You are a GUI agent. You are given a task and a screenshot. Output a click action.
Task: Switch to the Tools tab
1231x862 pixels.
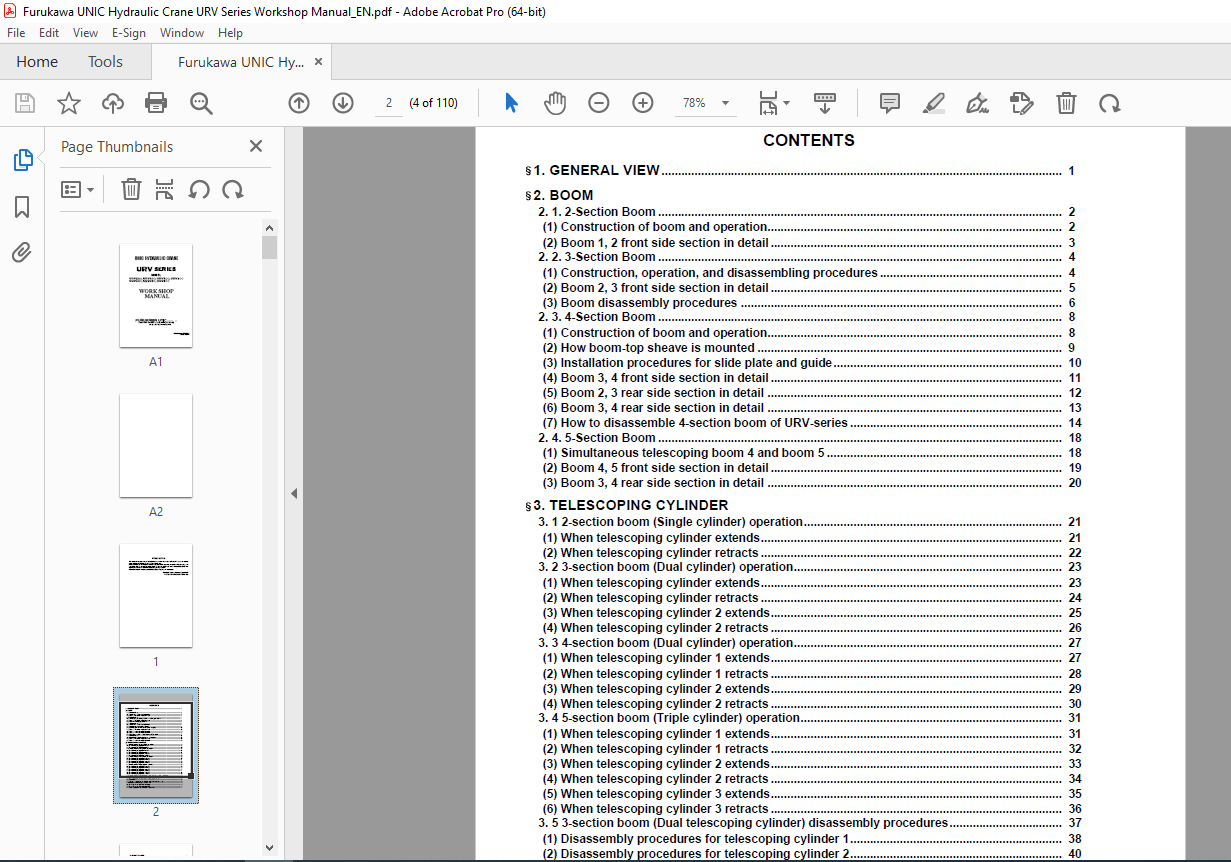(x=105, y=62)
